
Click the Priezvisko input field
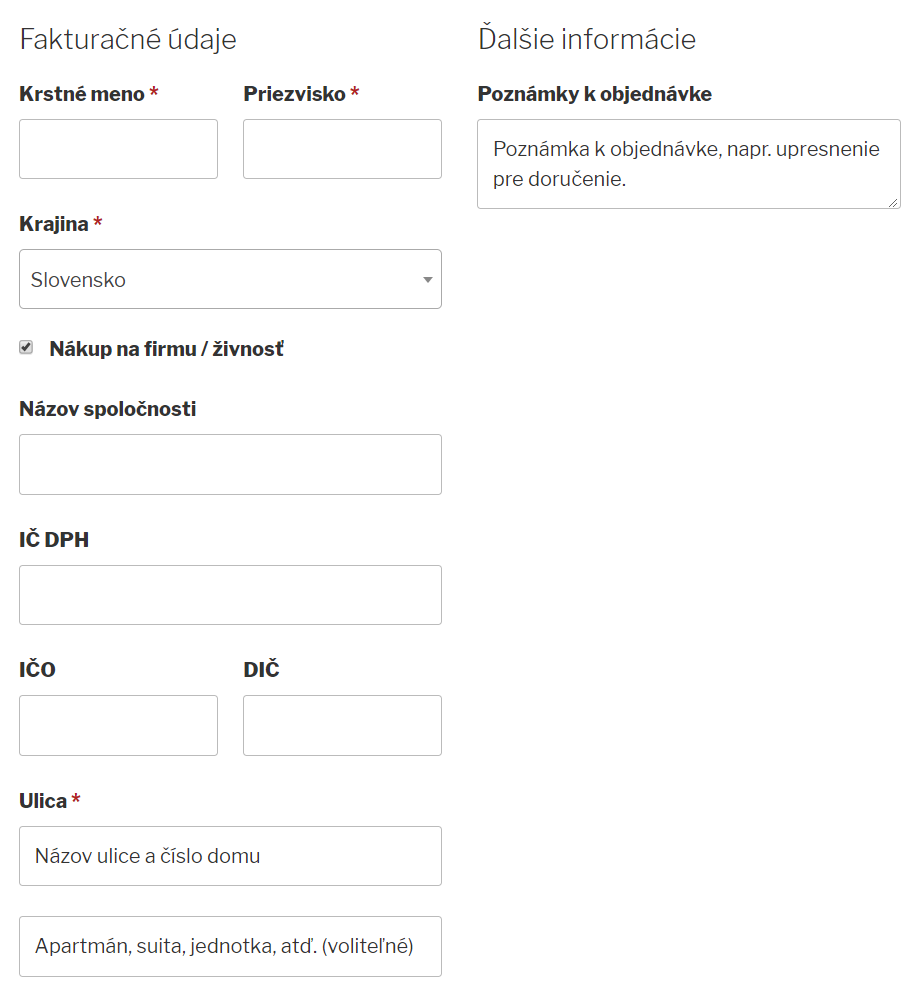tap(342, 149)
